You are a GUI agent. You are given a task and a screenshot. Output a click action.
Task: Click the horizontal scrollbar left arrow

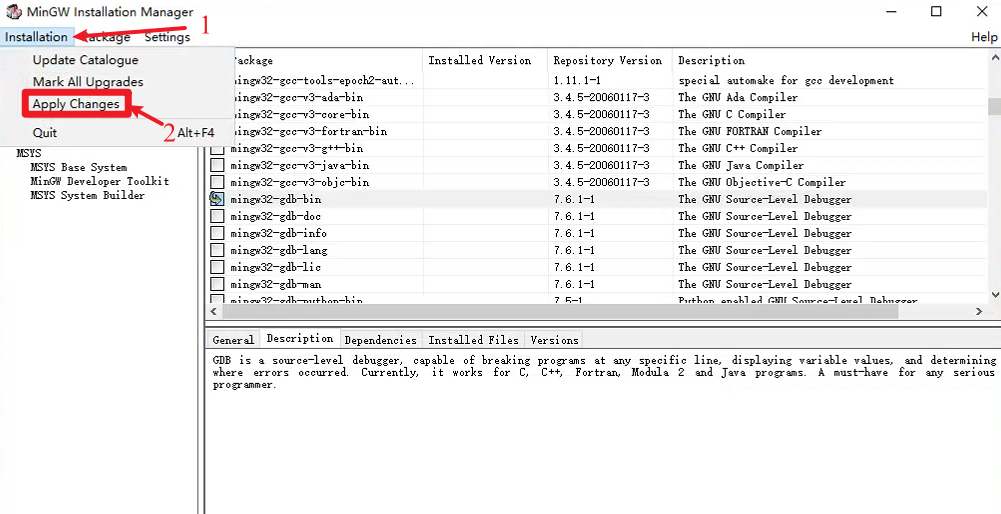(214, 312)
